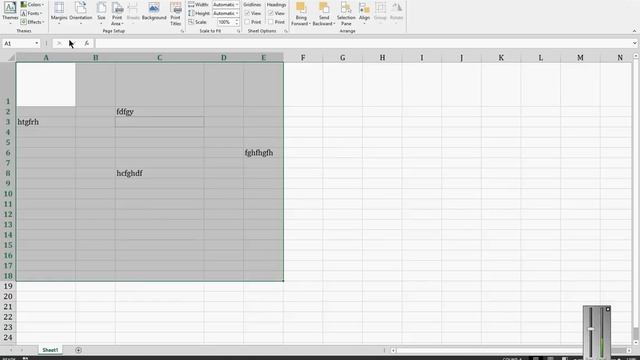Open the Print Area menu
This screenshot has width=640, height=360.
[117, 13]
